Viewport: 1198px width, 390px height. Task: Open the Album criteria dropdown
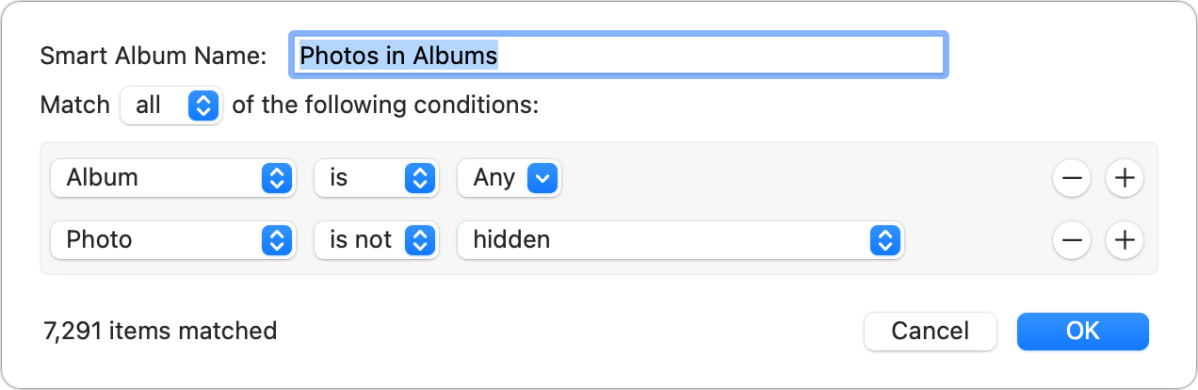[x=173, y=178]
